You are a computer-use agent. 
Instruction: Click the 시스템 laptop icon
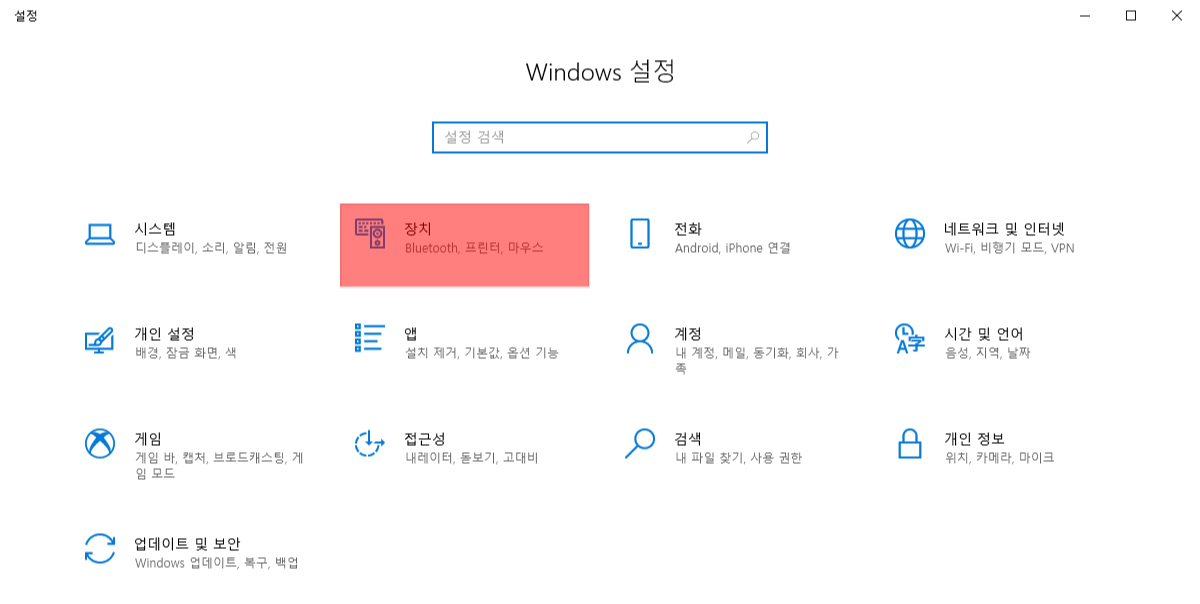pos(99,236)
